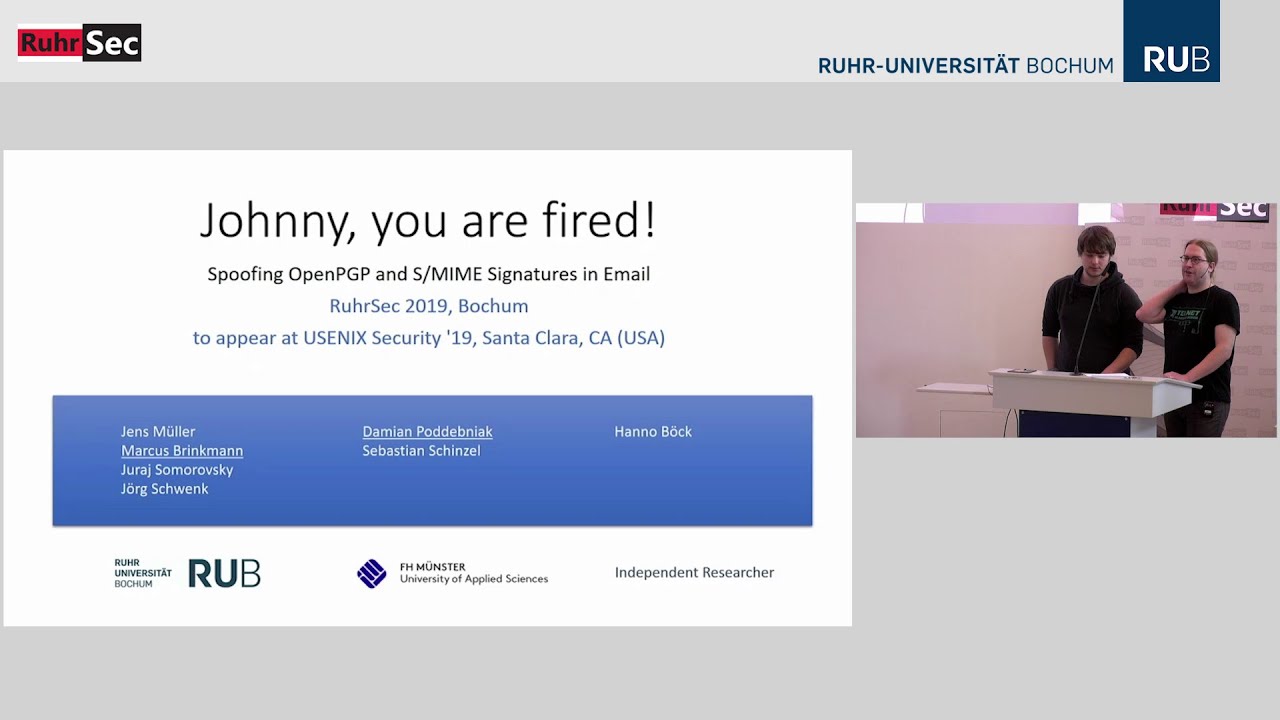Image resolution: width=1280 pixels, height=720 pixels.
Task: Click the "Independent Researcher" label
Action: tap(694, 573)
